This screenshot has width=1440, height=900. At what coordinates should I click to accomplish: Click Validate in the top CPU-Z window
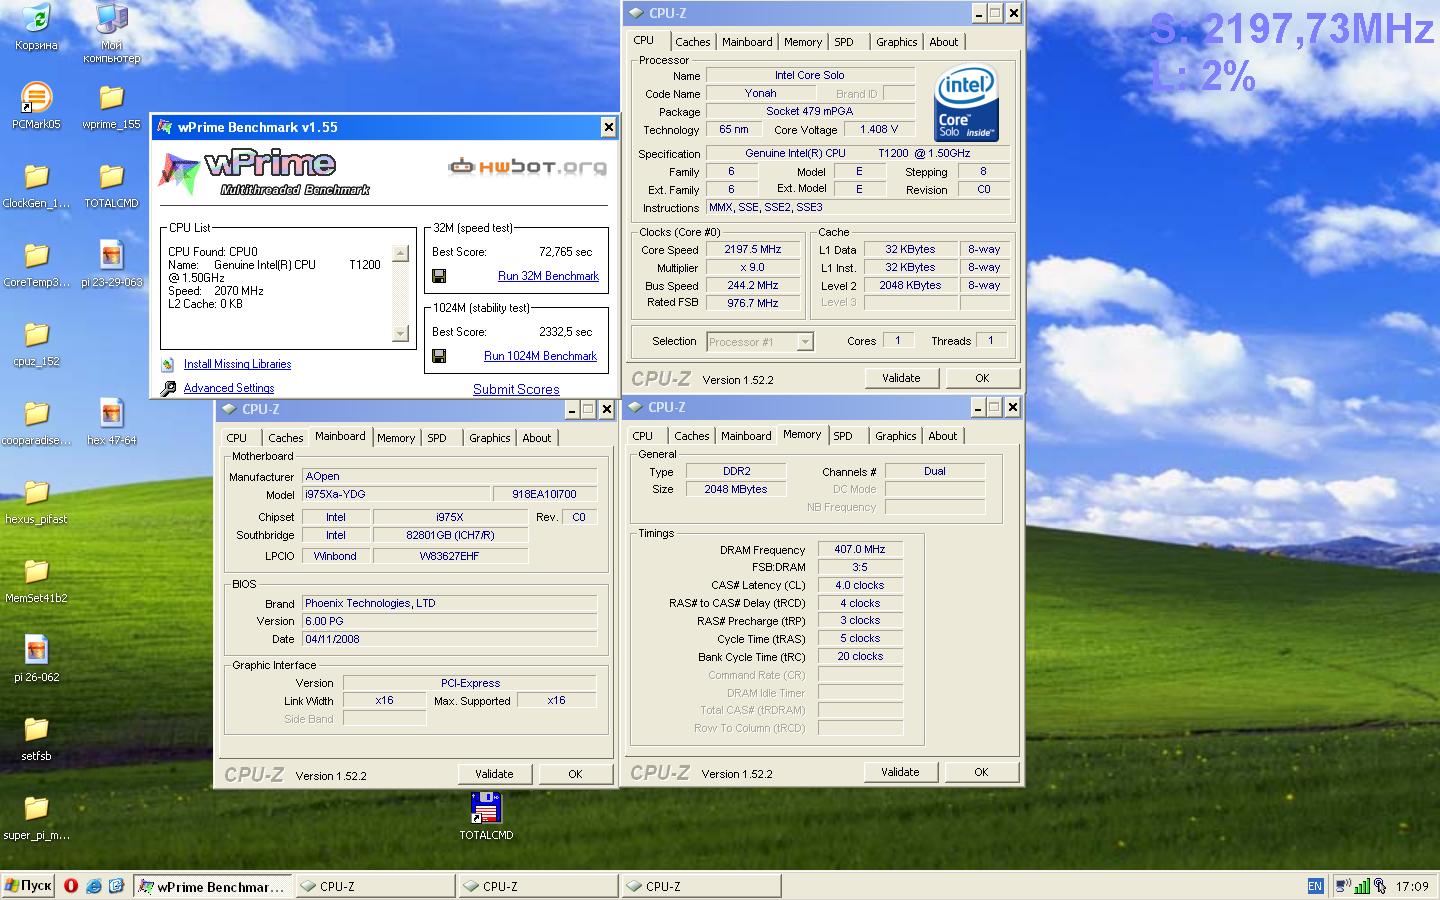pyautogui.click(x=901, y=378)
